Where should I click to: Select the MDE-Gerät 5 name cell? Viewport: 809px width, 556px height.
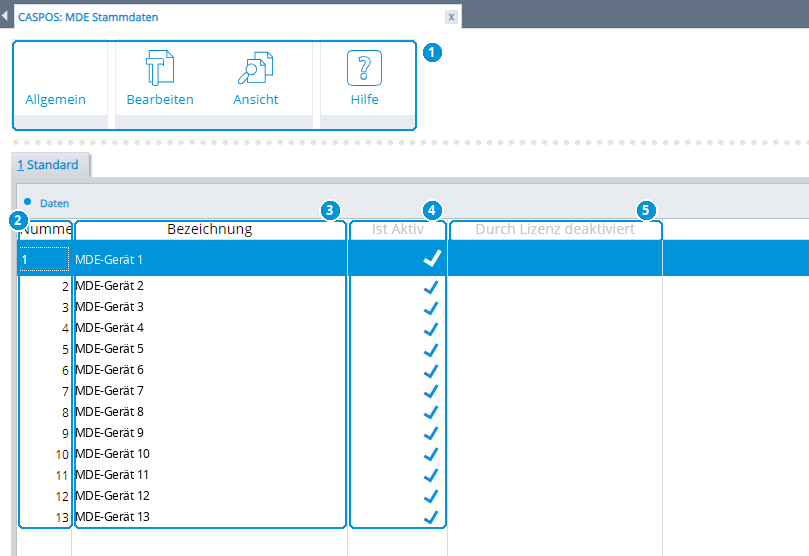[x=210, y=349]
